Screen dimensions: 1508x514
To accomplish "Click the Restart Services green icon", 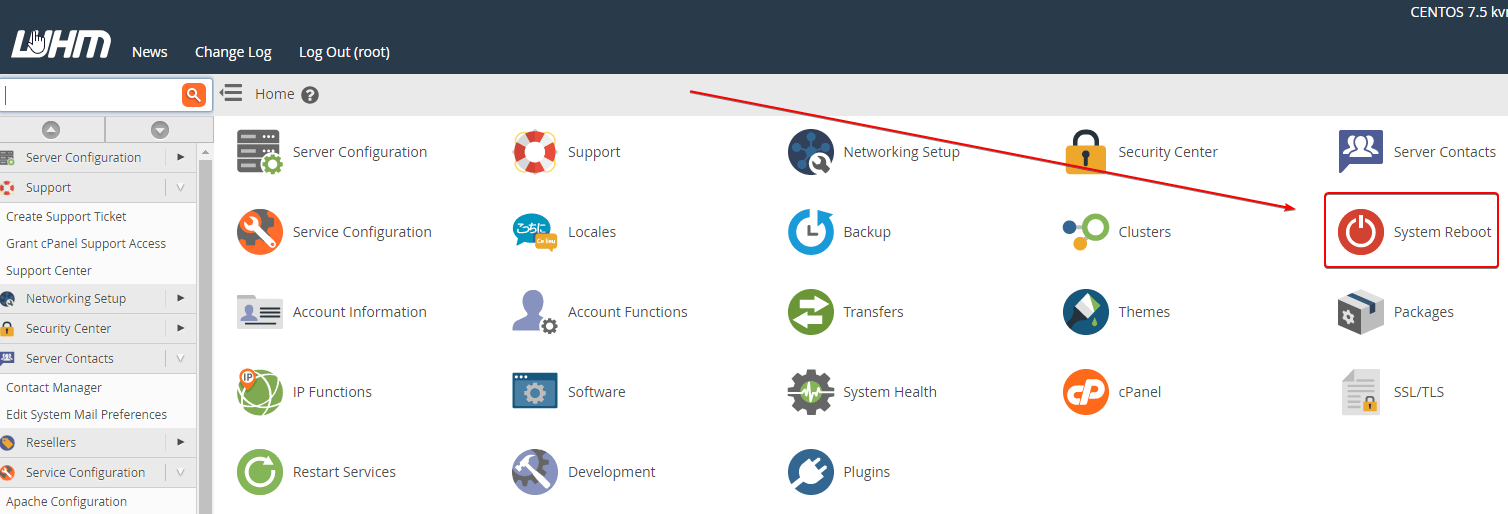I will (x=260, y=472).
